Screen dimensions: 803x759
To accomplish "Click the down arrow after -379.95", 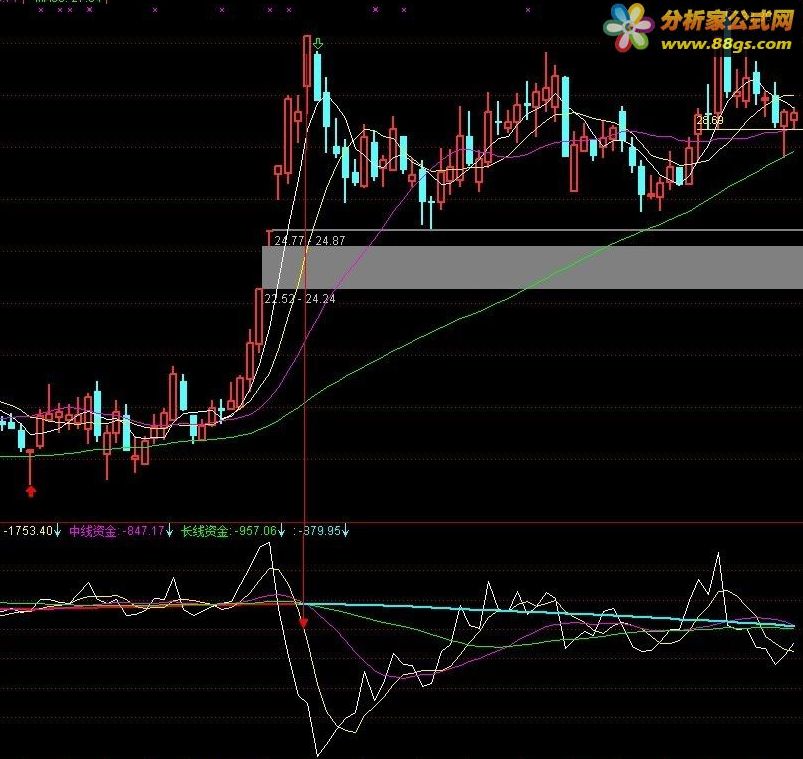I will pos(346,531).
